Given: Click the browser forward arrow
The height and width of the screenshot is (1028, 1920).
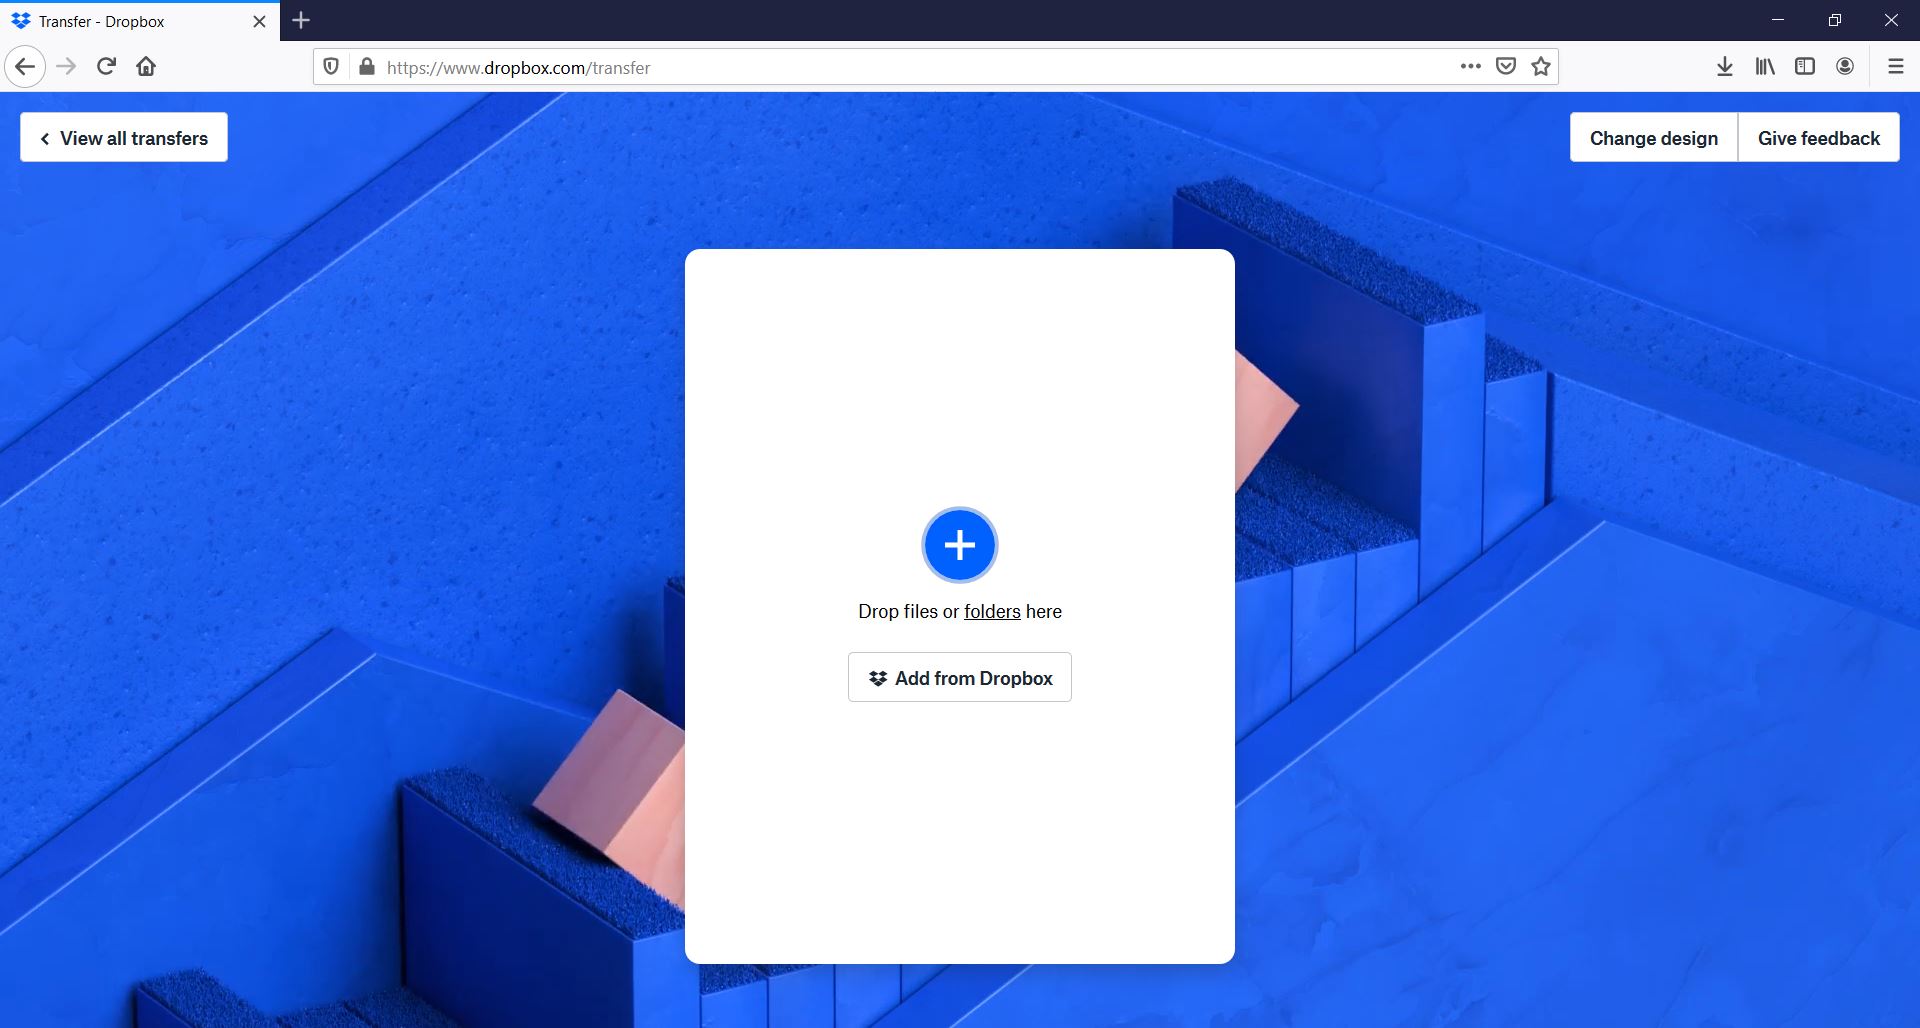Looking at the screenshot, I should pos(66,67).
